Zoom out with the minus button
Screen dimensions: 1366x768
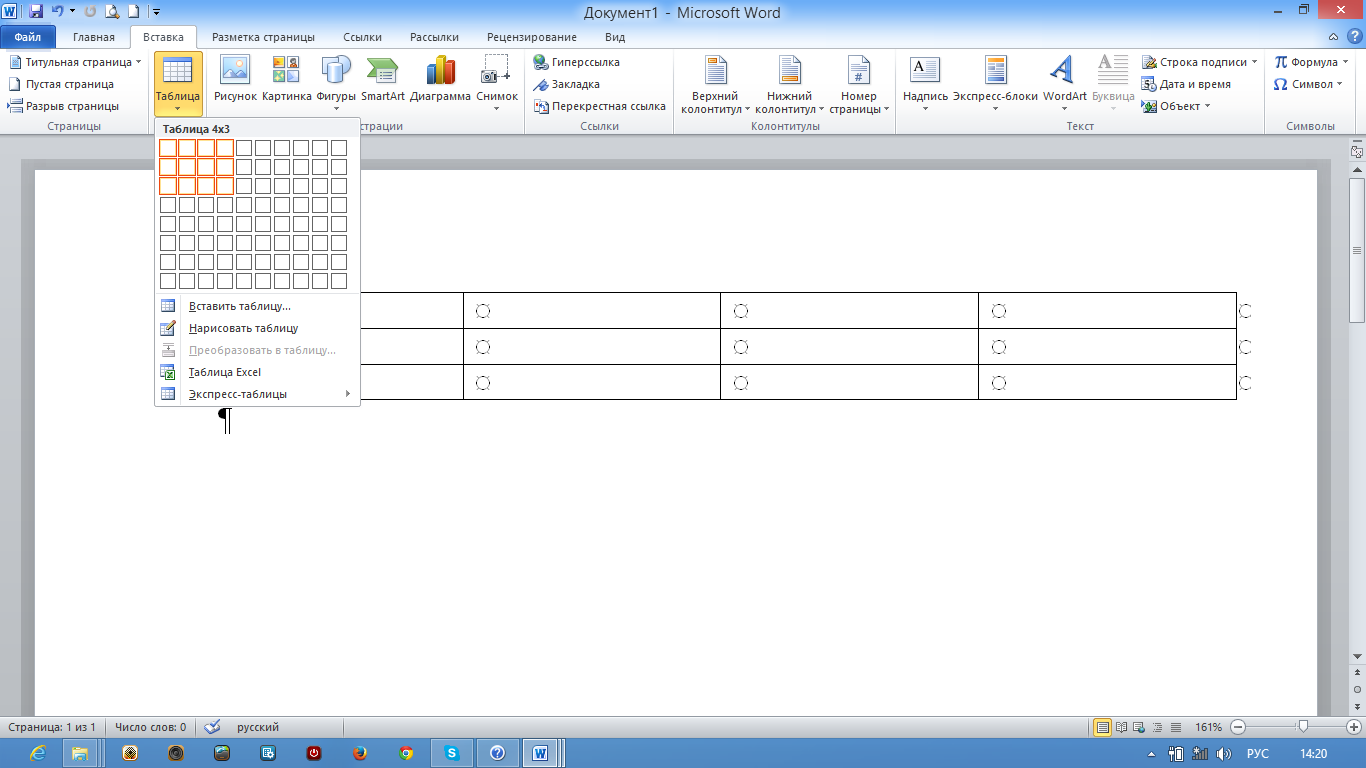pyautogui.click(x=1238, y=727)
